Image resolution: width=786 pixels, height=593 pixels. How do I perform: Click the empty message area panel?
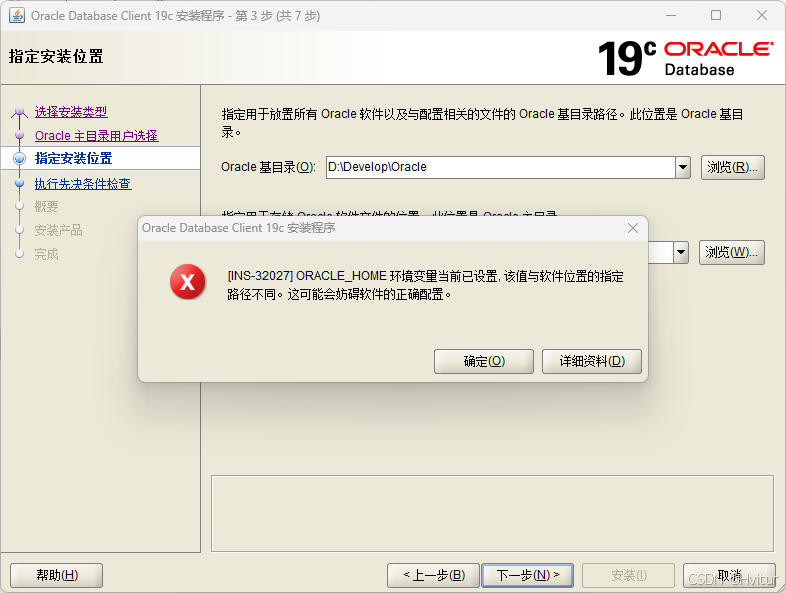(x=492, y=513)
